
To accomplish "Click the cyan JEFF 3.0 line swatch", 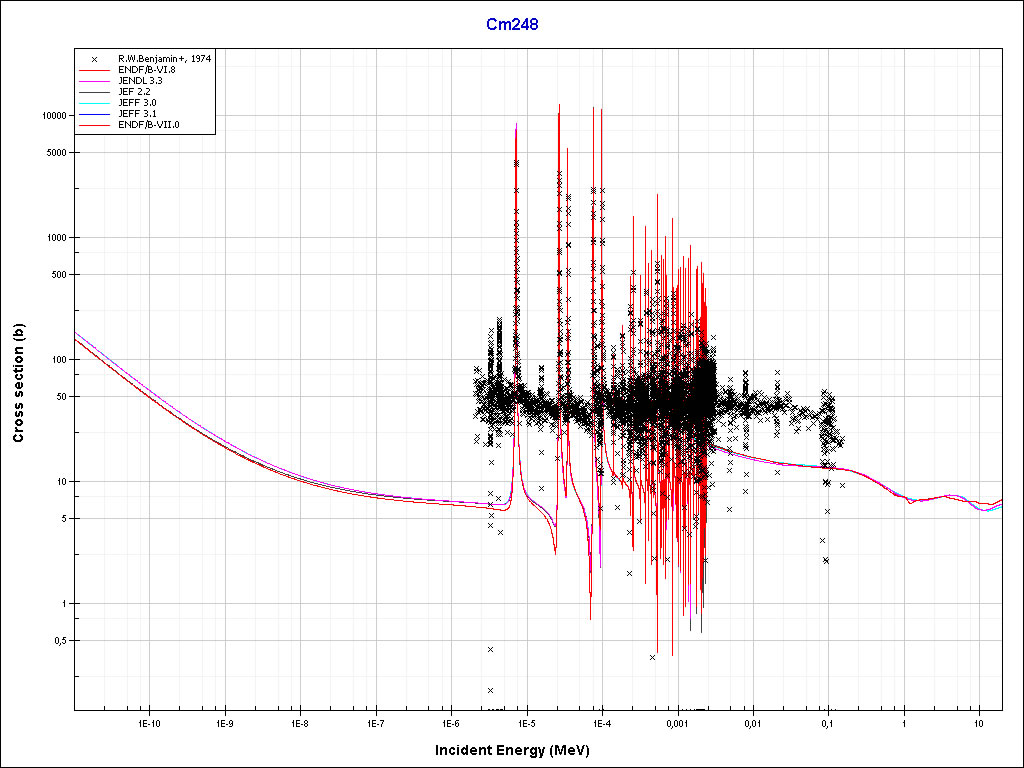I will pyautogui.click(x=95, y=103).
